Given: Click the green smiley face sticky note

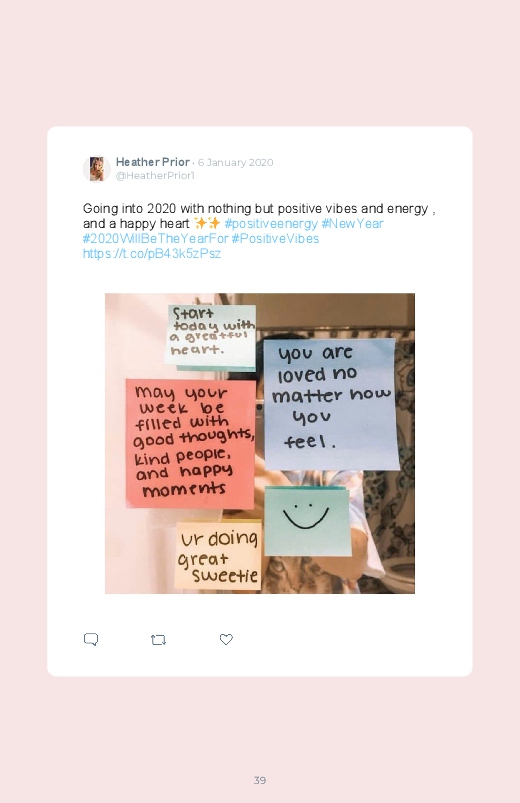Looking at the screenshot, I should (x=307, y=521).
